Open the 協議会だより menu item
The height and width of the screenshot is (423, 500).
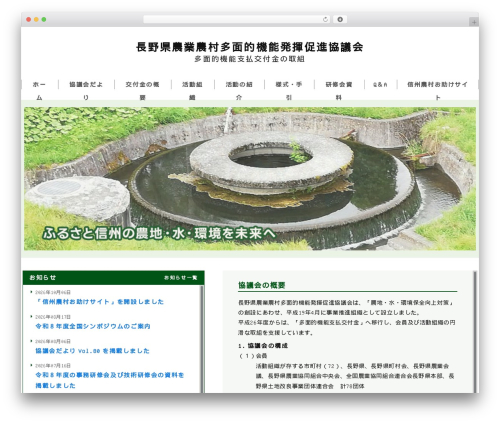(86, 91)
